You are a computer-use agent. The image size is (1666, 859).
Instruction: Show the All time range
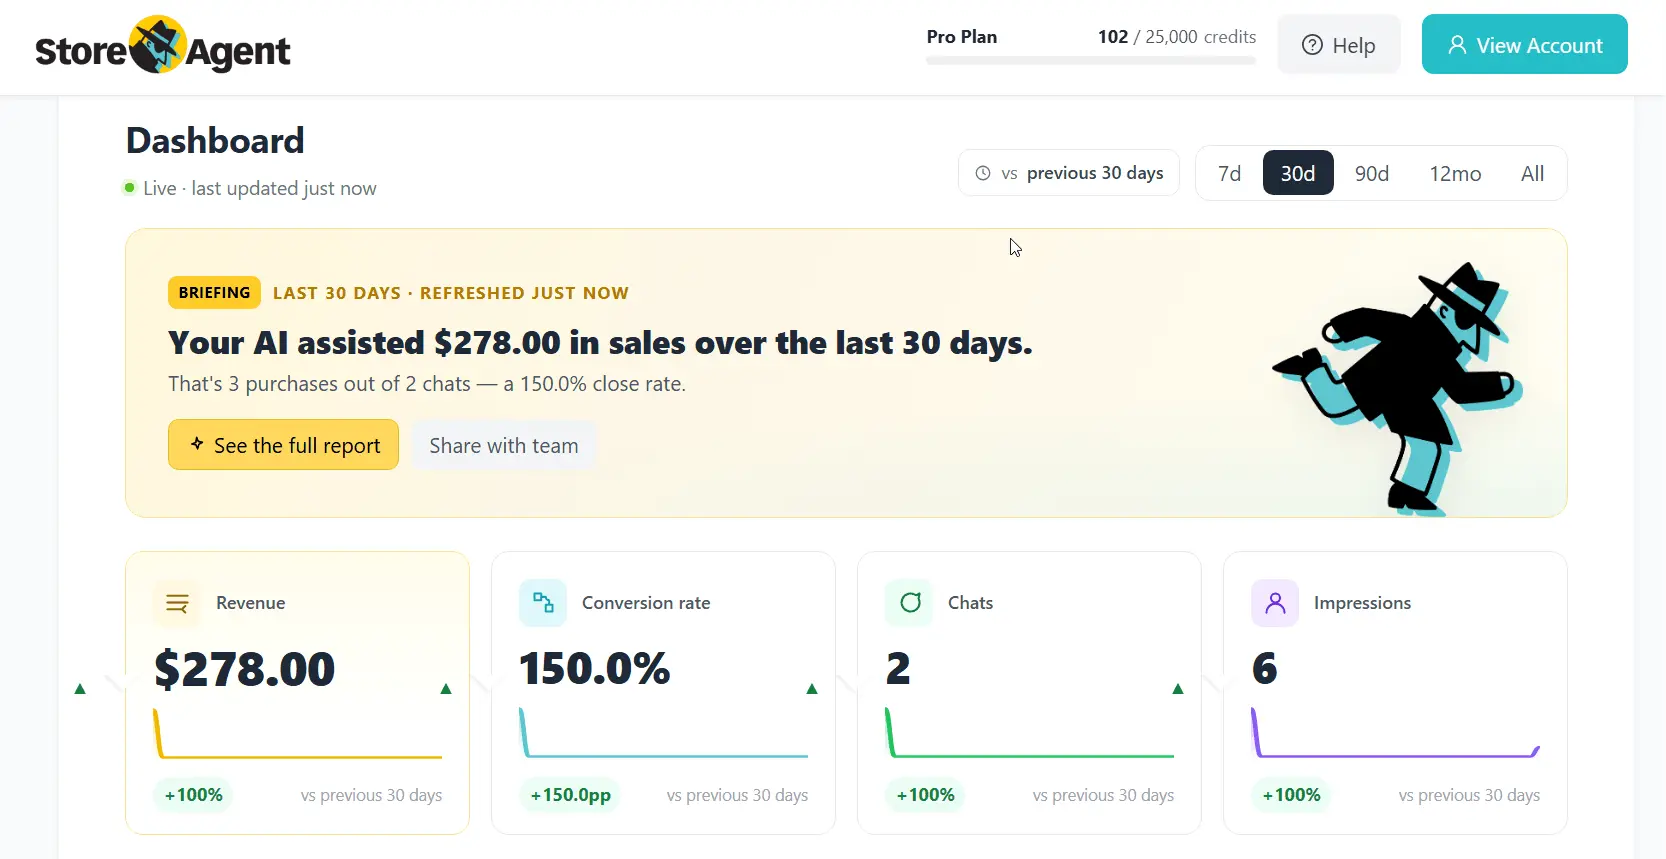pyautogui.click(x=1532, y=173)
